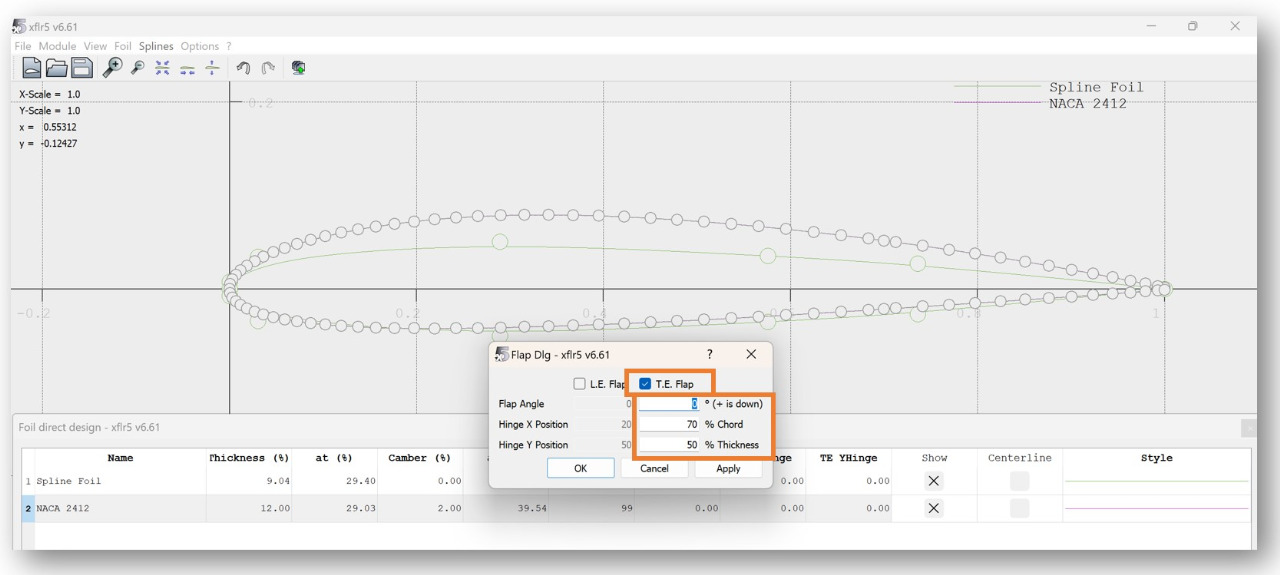
Task: Click the reset scales toolbar icon
Action: pos(163,68)
